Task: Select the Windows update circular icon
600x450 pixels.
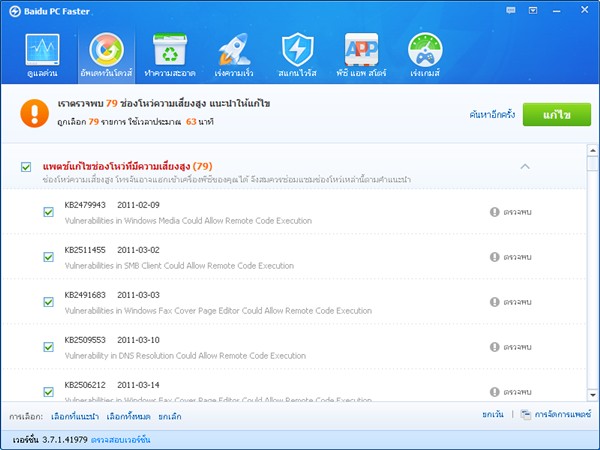Action: tap(106, 50)
